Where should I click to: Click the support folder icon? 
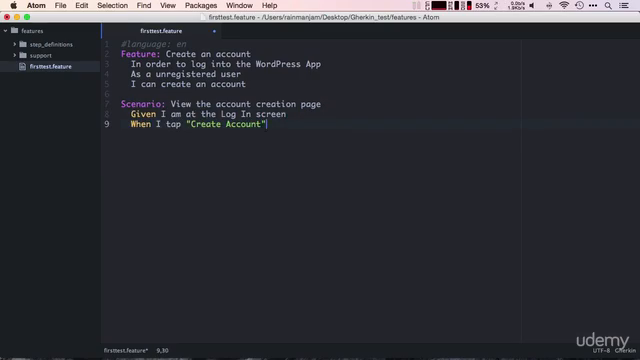pyautogui.click(x=23, y=55)
